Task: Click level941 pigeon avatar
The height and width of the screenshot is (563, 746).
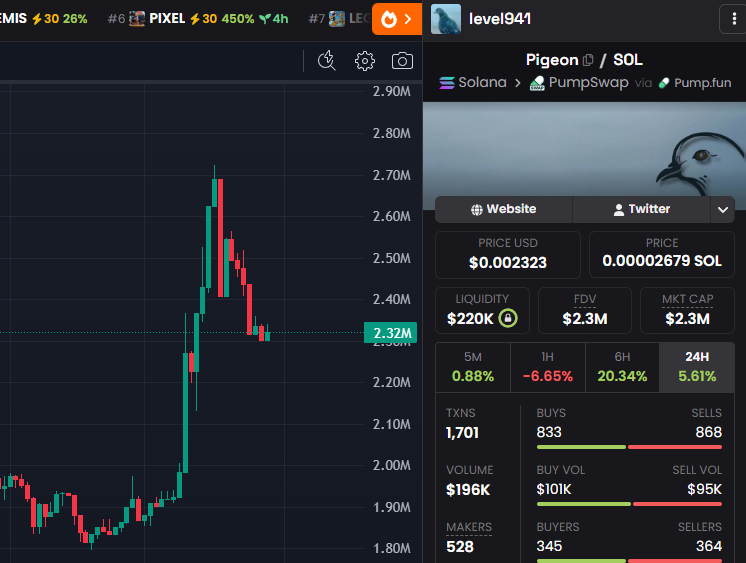Action: (x=446, y=19)
